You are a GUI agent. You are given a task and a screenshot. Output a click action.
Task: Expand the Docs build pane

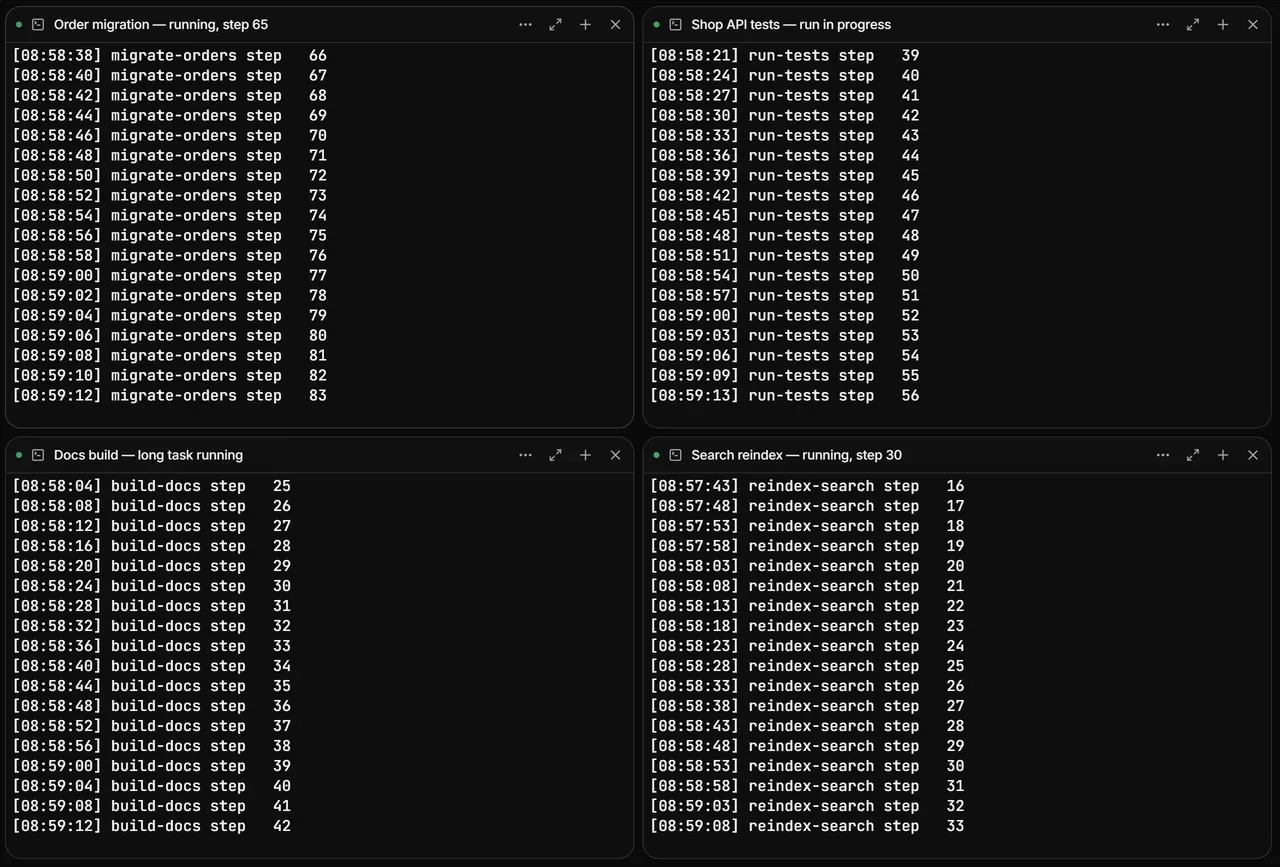point(556,455)
